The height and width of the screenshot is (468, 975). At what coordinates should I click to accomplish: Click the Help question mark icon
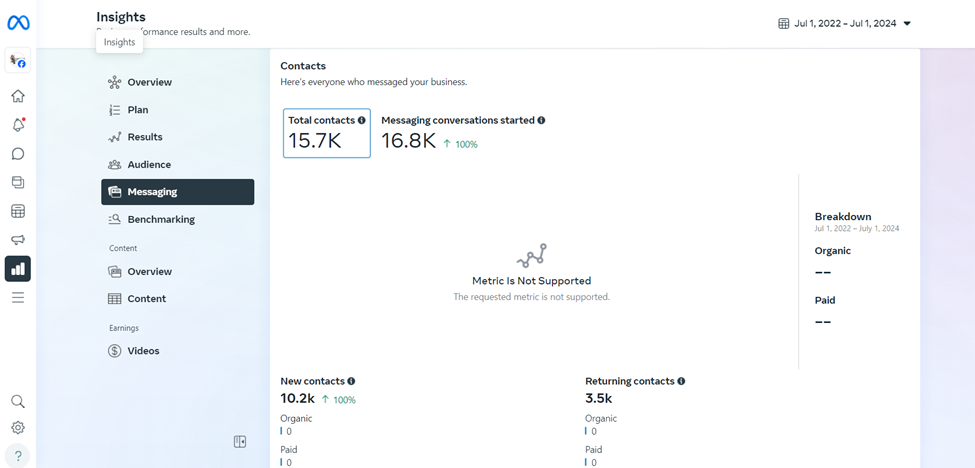pyautogui.click(x=18, y=455)
